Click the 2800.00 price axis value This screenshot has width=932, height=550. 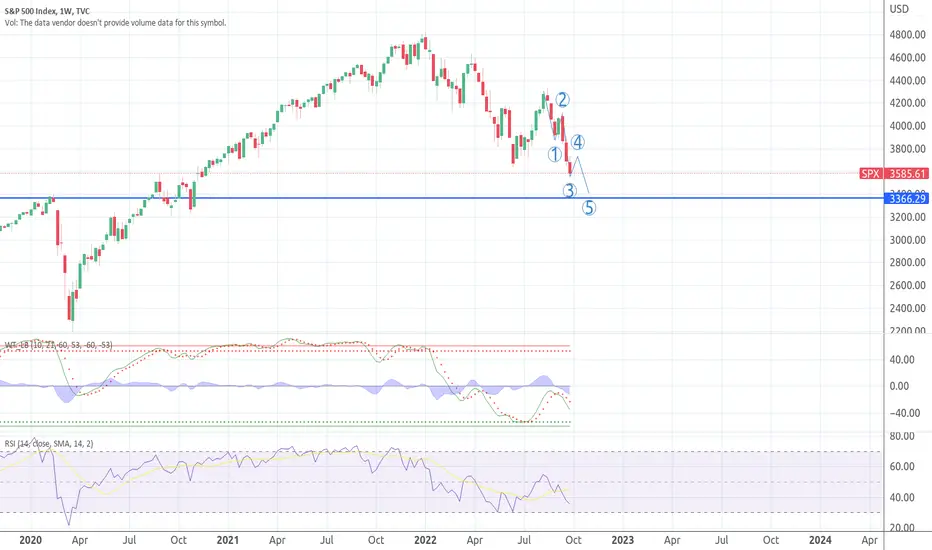[x=907, y=262]
